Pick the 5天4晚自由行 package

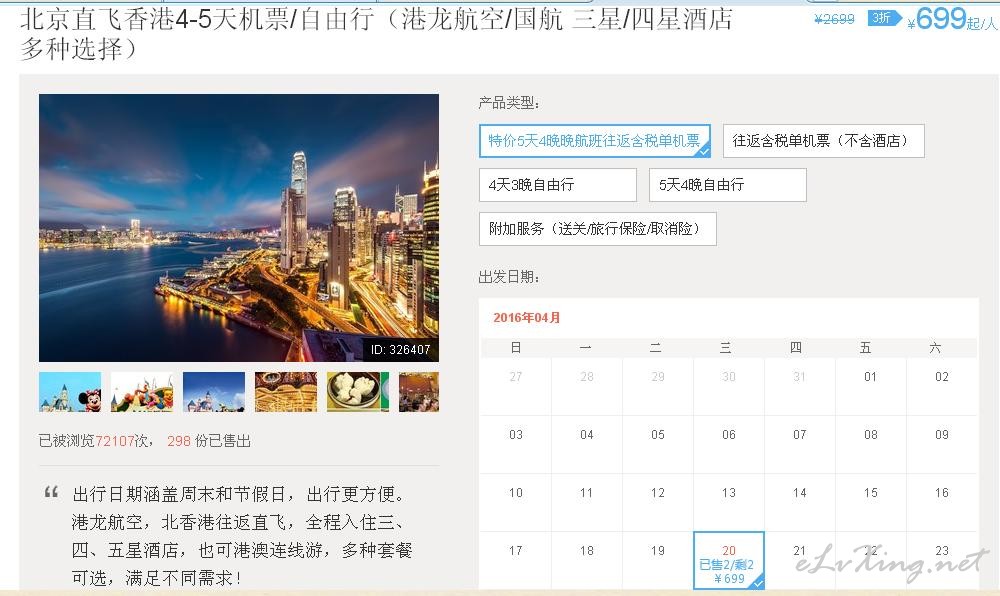tap(727, 185)
